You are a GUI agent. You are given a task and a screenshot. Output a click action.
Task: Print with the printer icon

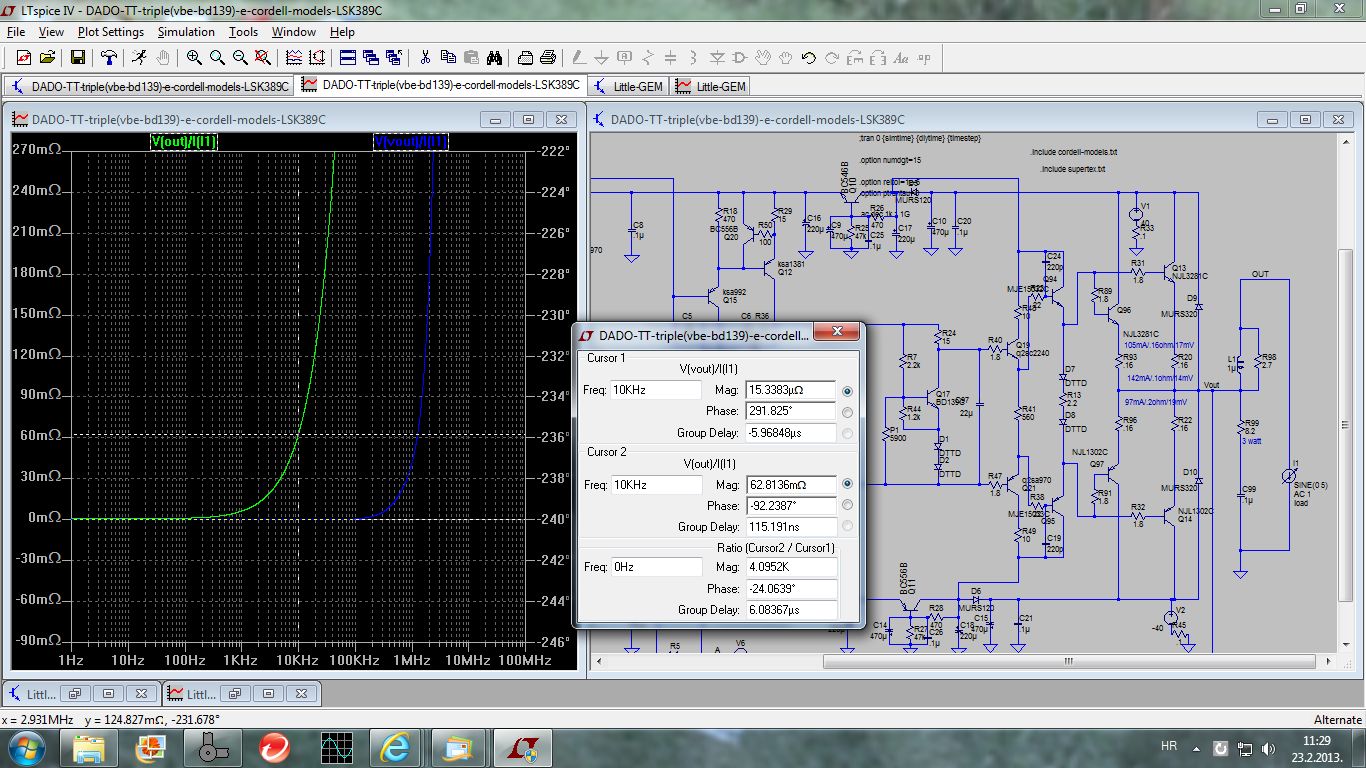pyautogui.click(x=548, y=57)
